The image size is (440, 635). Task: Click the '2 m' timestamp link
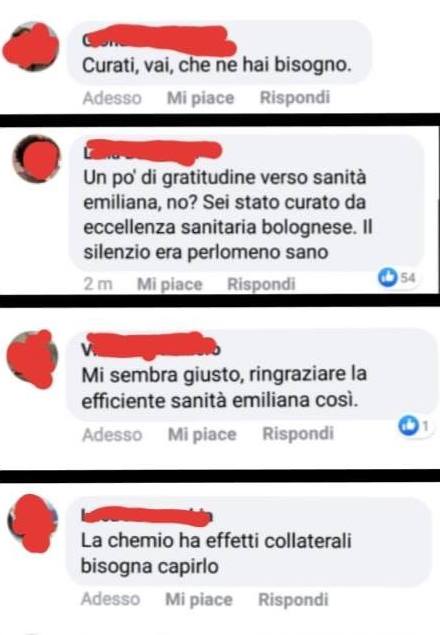tap(98, 284)
